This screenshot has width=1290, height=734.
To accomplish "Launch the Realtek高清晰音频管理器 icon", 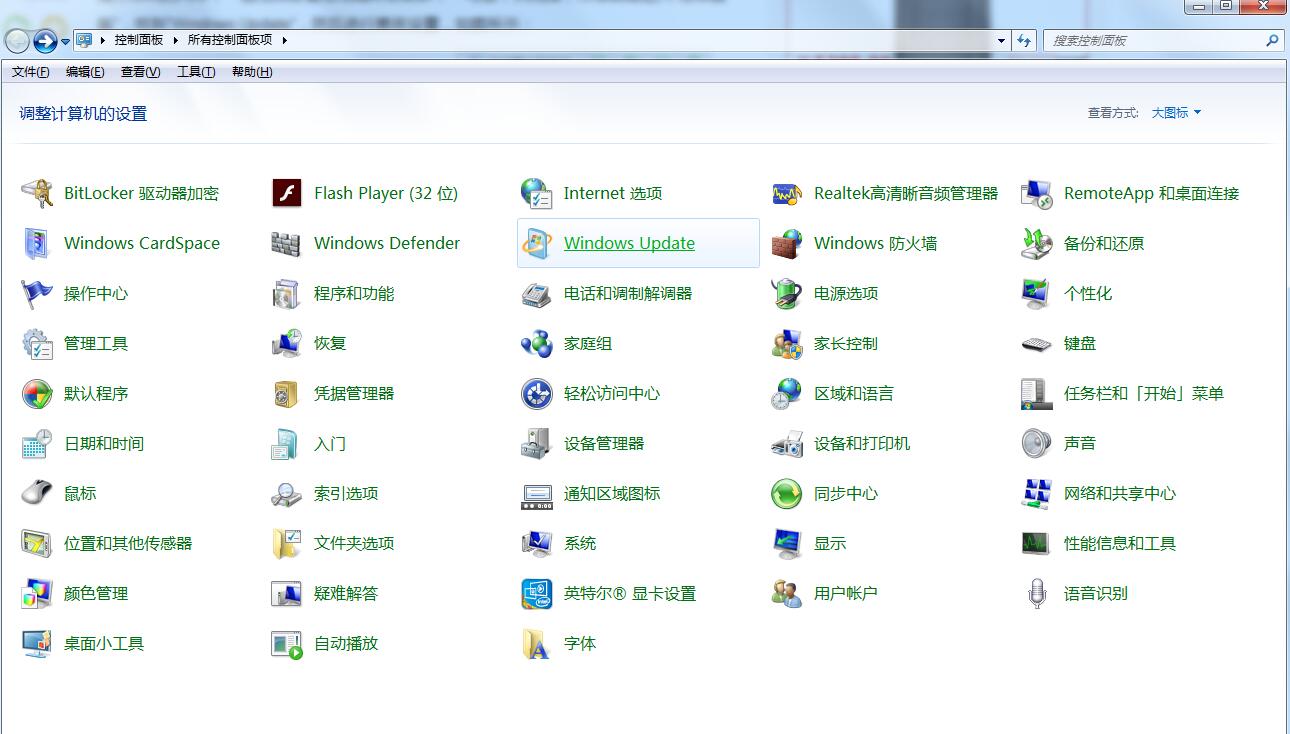I will pos(787,193).
